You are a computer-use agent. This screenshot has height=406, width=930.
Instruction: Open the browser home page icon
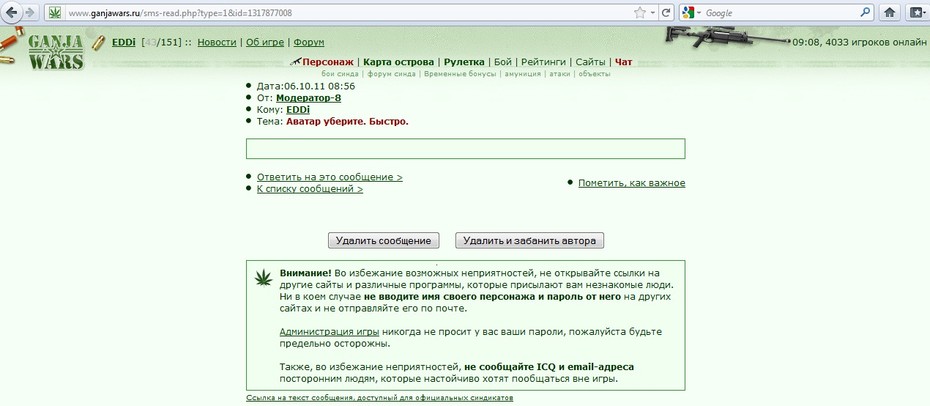(x=889, y=12)
